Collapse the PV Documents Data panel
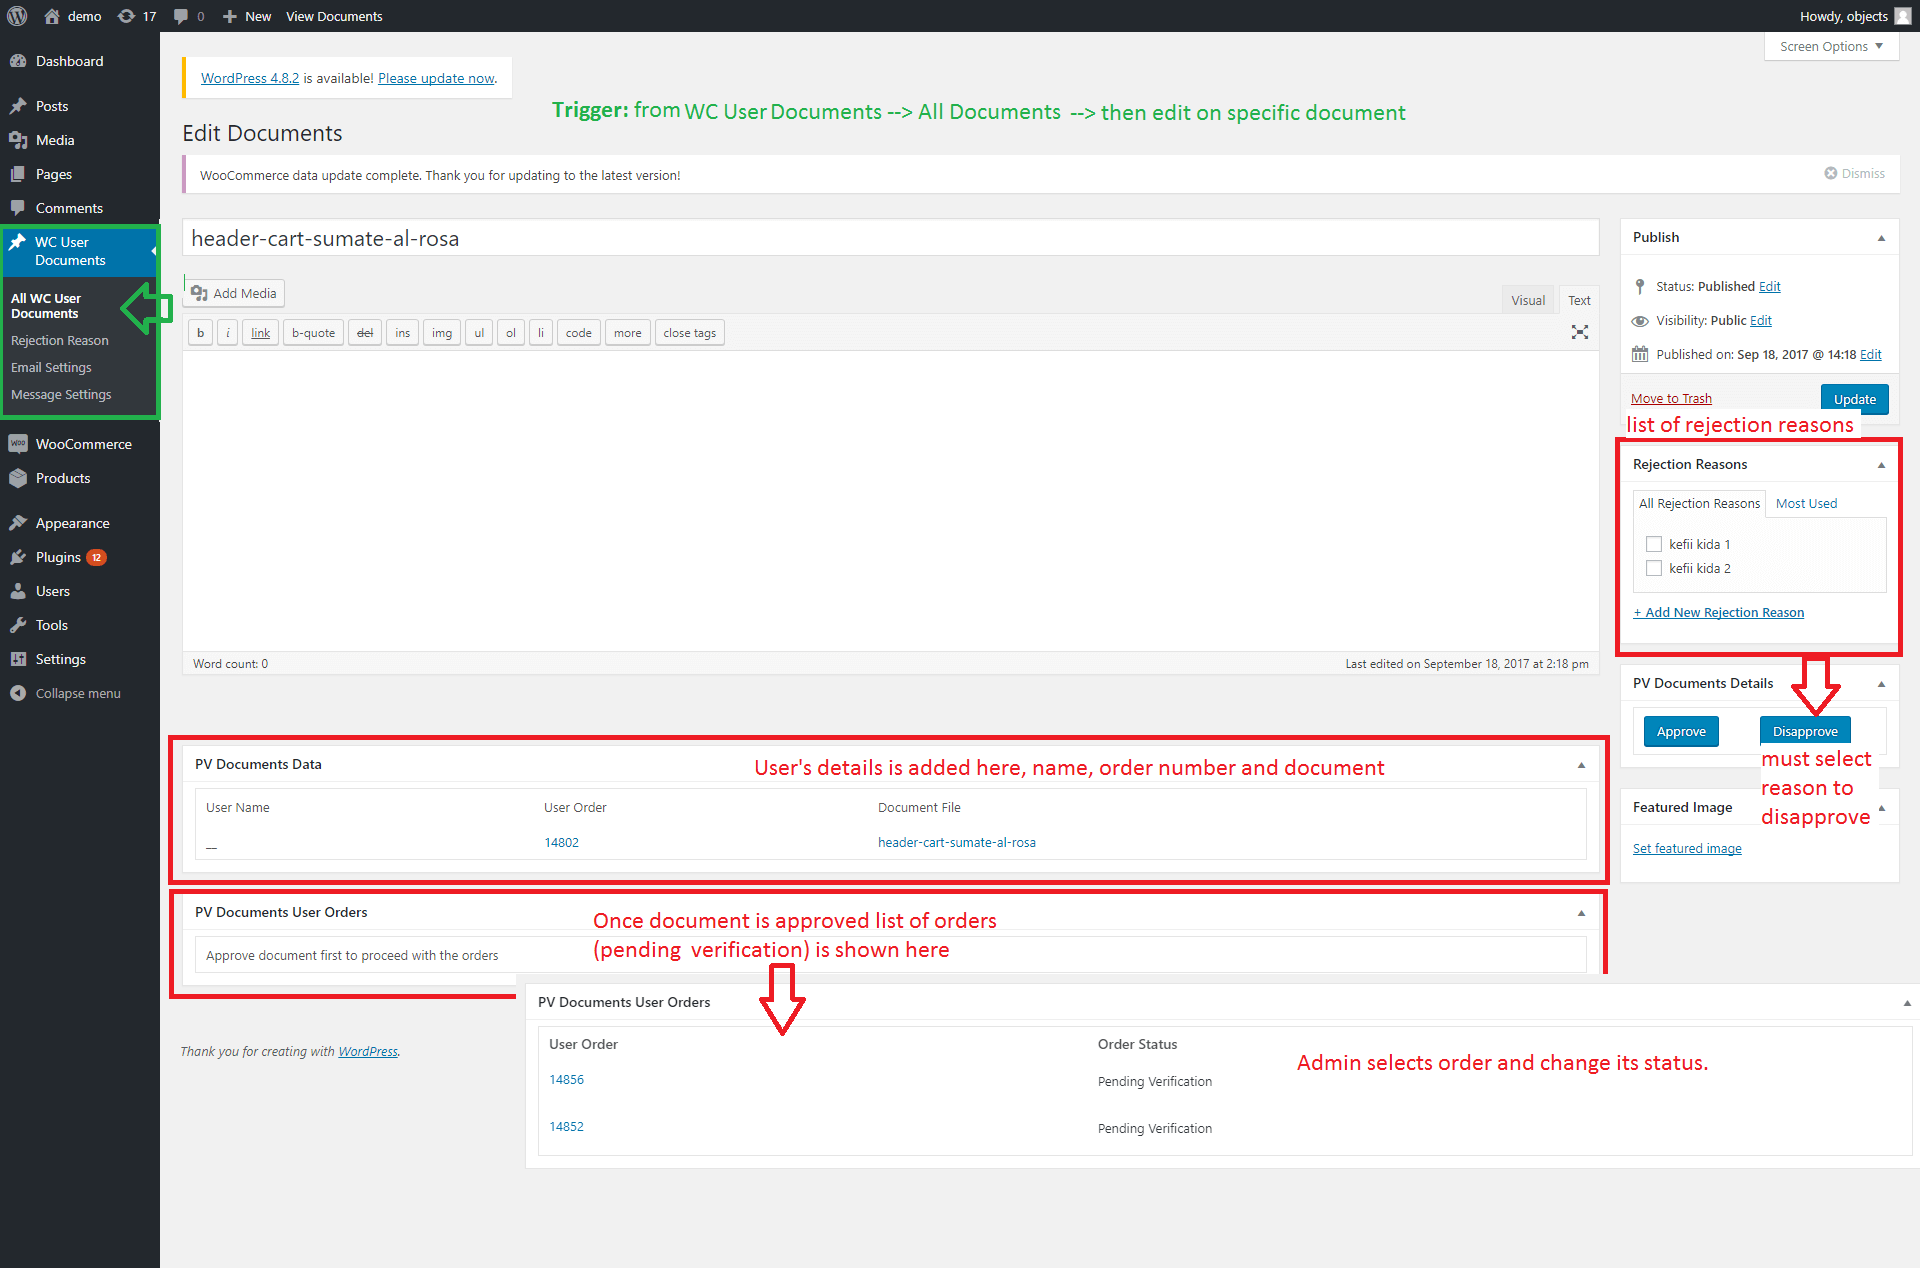This screenshot has height=1268, width=1920. tap(1581, 765)
